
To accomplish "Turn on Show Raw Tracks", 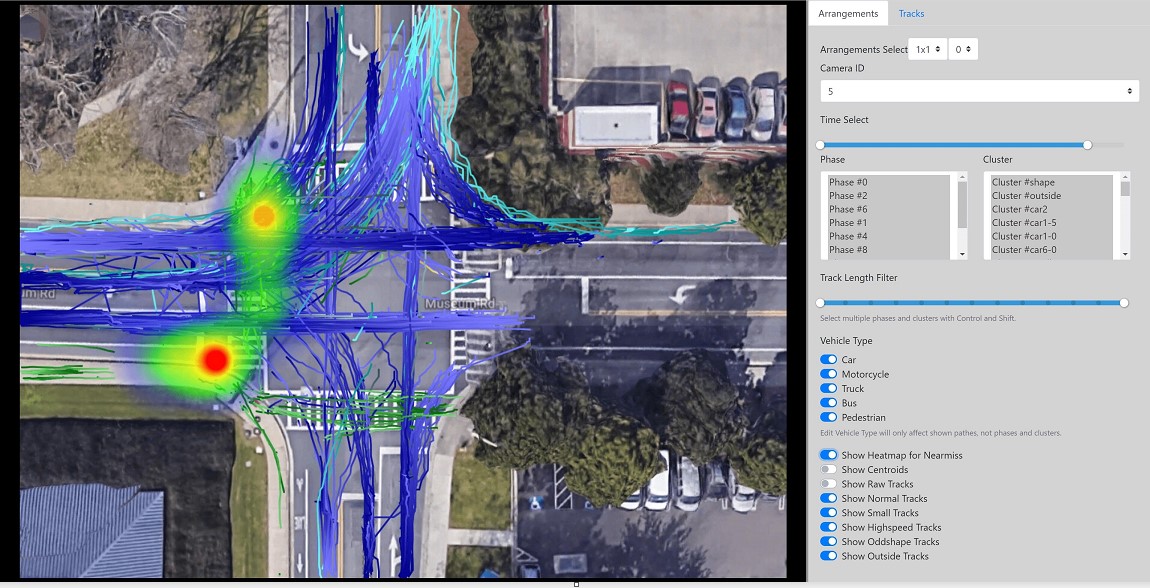I will tap(828, 484).
